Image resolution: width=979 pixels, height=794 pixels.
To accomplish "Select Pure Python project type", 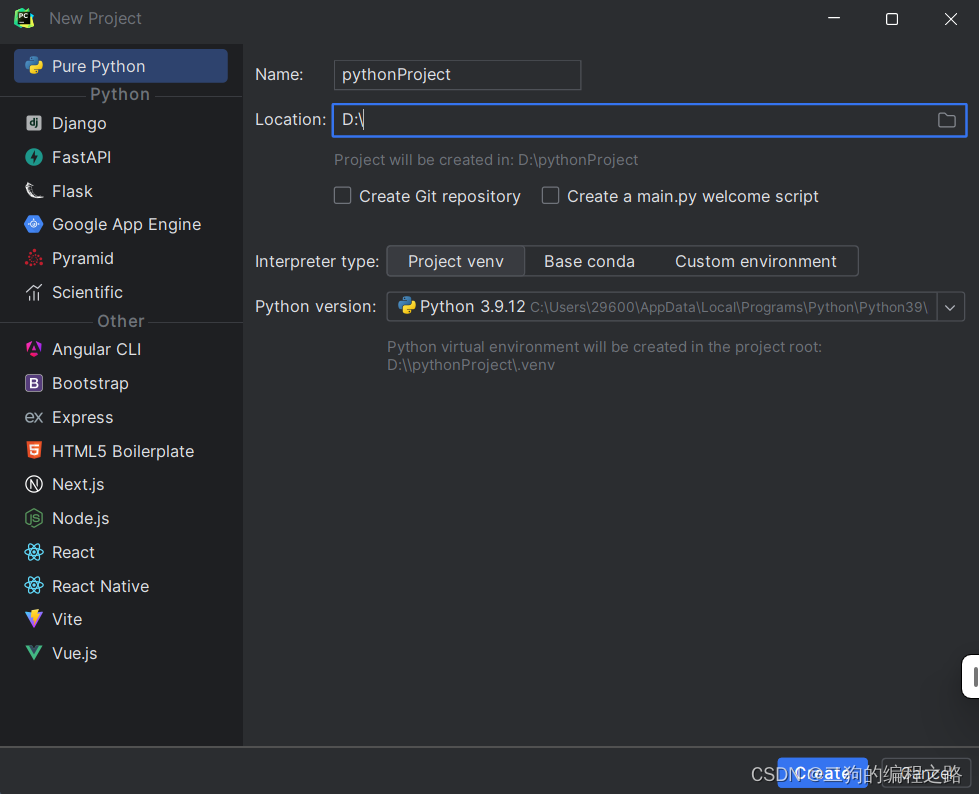I will [121, 66].
